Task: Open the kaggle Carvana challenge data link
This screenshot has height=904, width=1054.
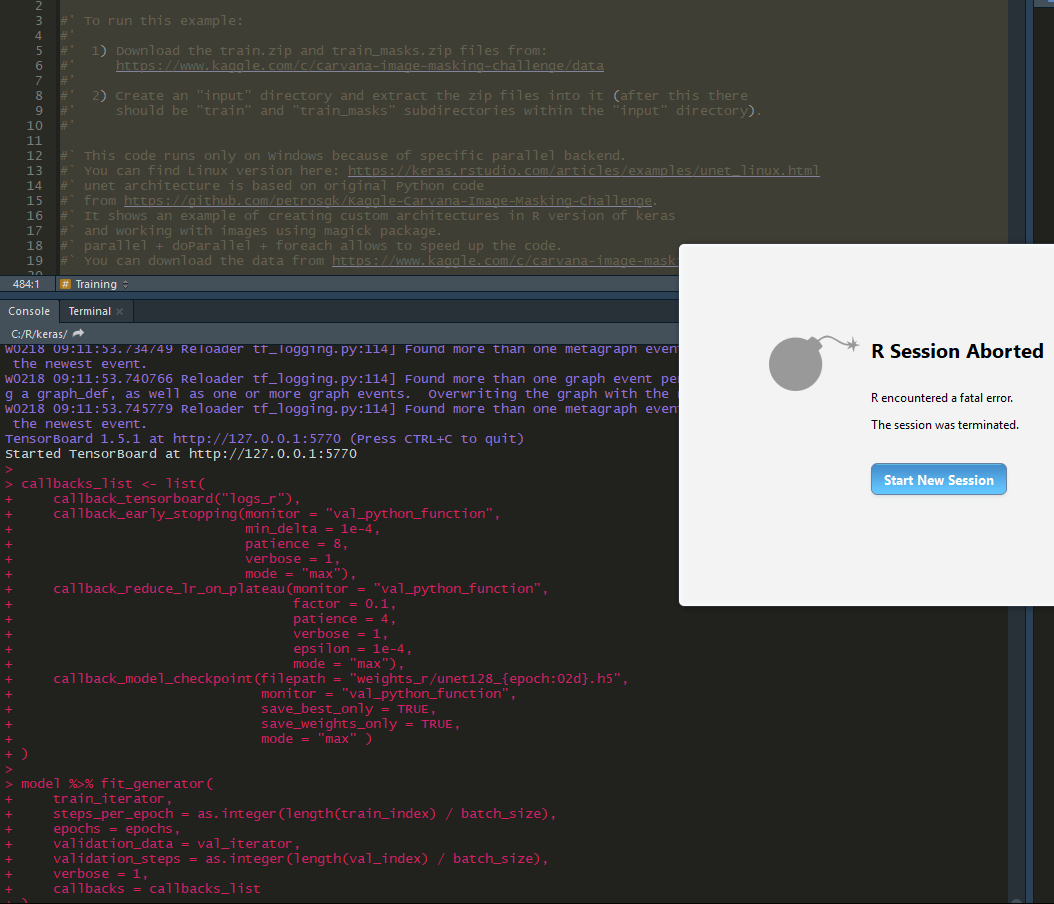Action: (360, 65)
